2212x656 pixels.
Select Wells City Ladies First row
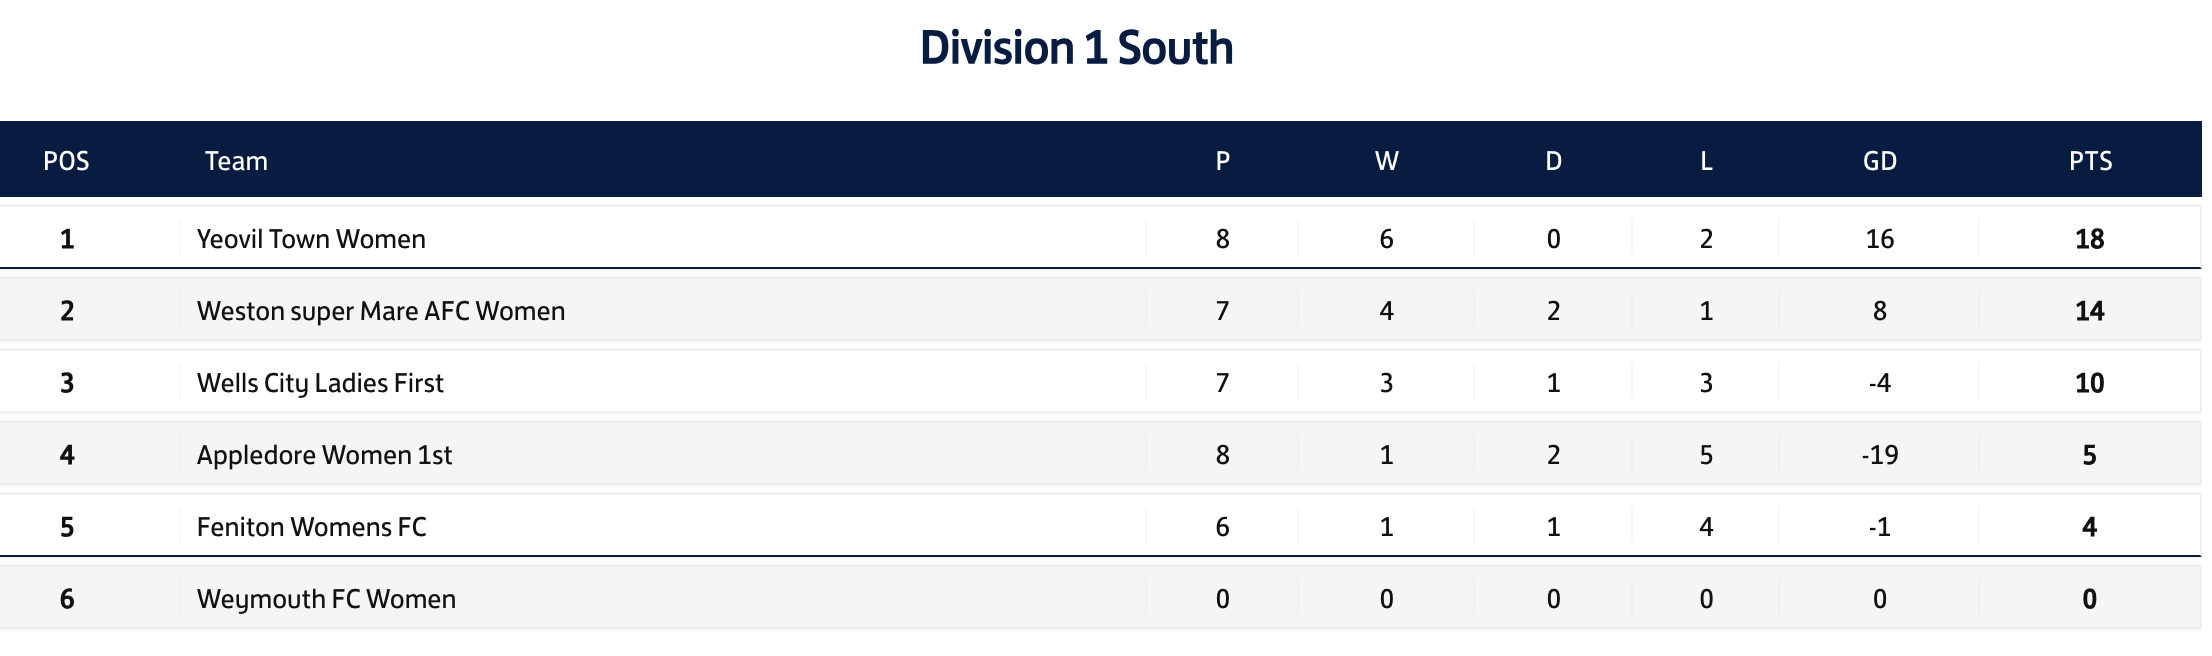[320, 383]
